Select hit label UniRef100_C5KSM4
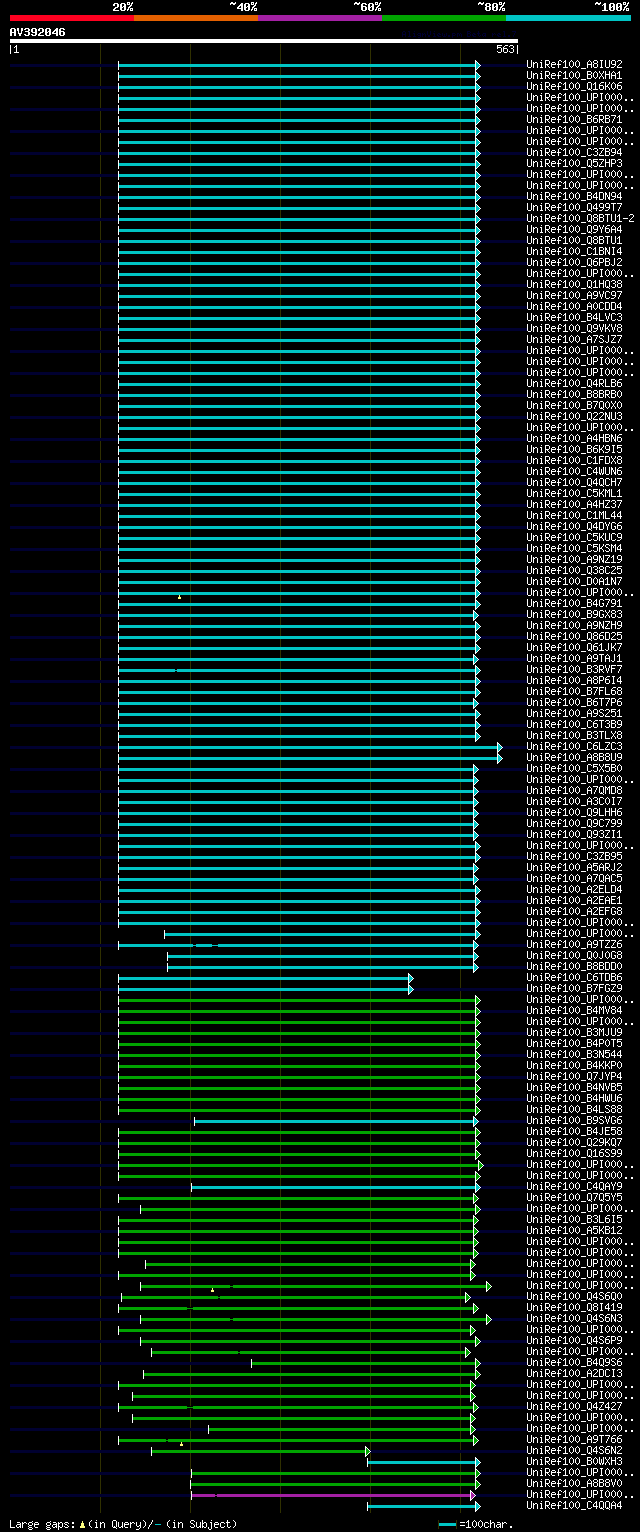The width and height of the screenshot is (640, 1532). 574,548
